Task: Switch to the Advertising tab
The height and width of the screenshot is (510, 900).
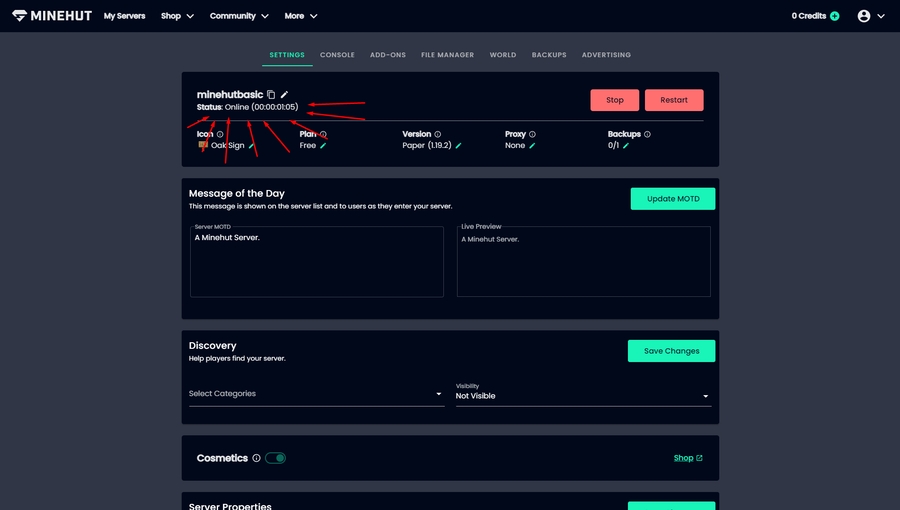Action: point(606,55)
